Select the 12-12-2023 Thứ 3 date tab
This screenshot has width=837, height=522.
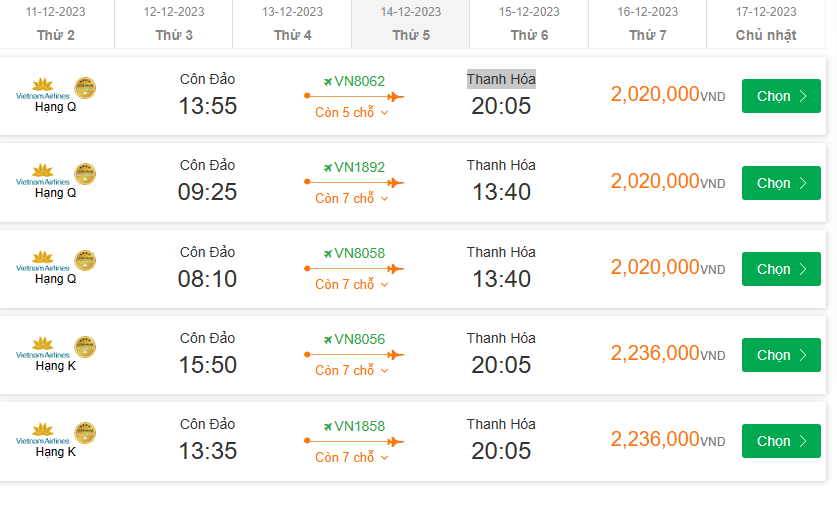click(x=174, y=24)
